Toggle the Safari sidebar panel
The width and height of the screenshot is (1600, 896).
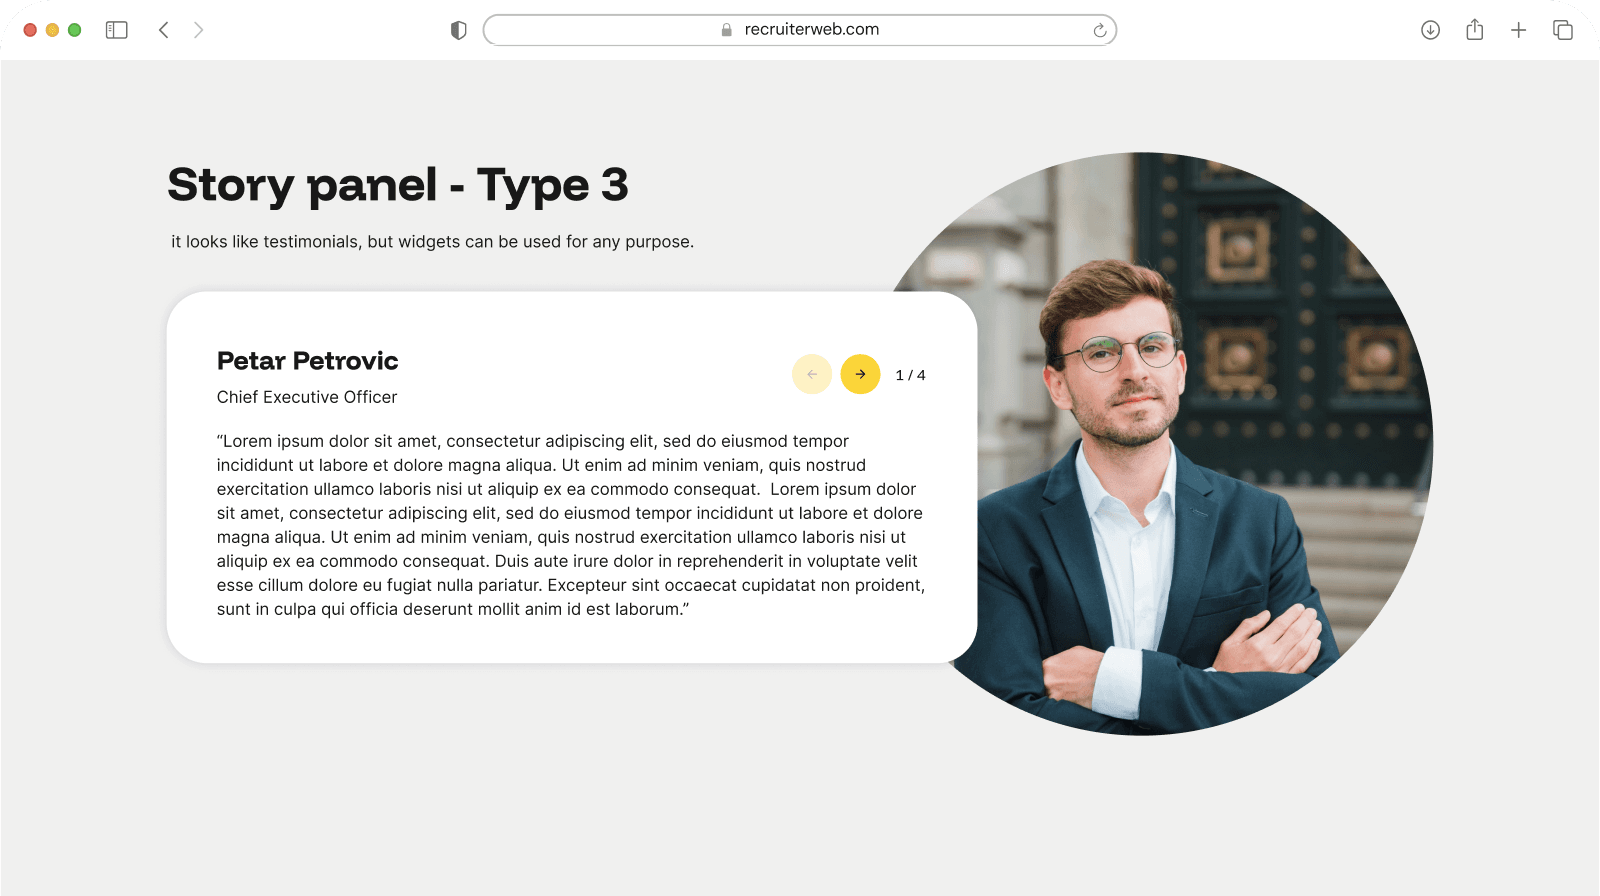(x=117, y=30)
